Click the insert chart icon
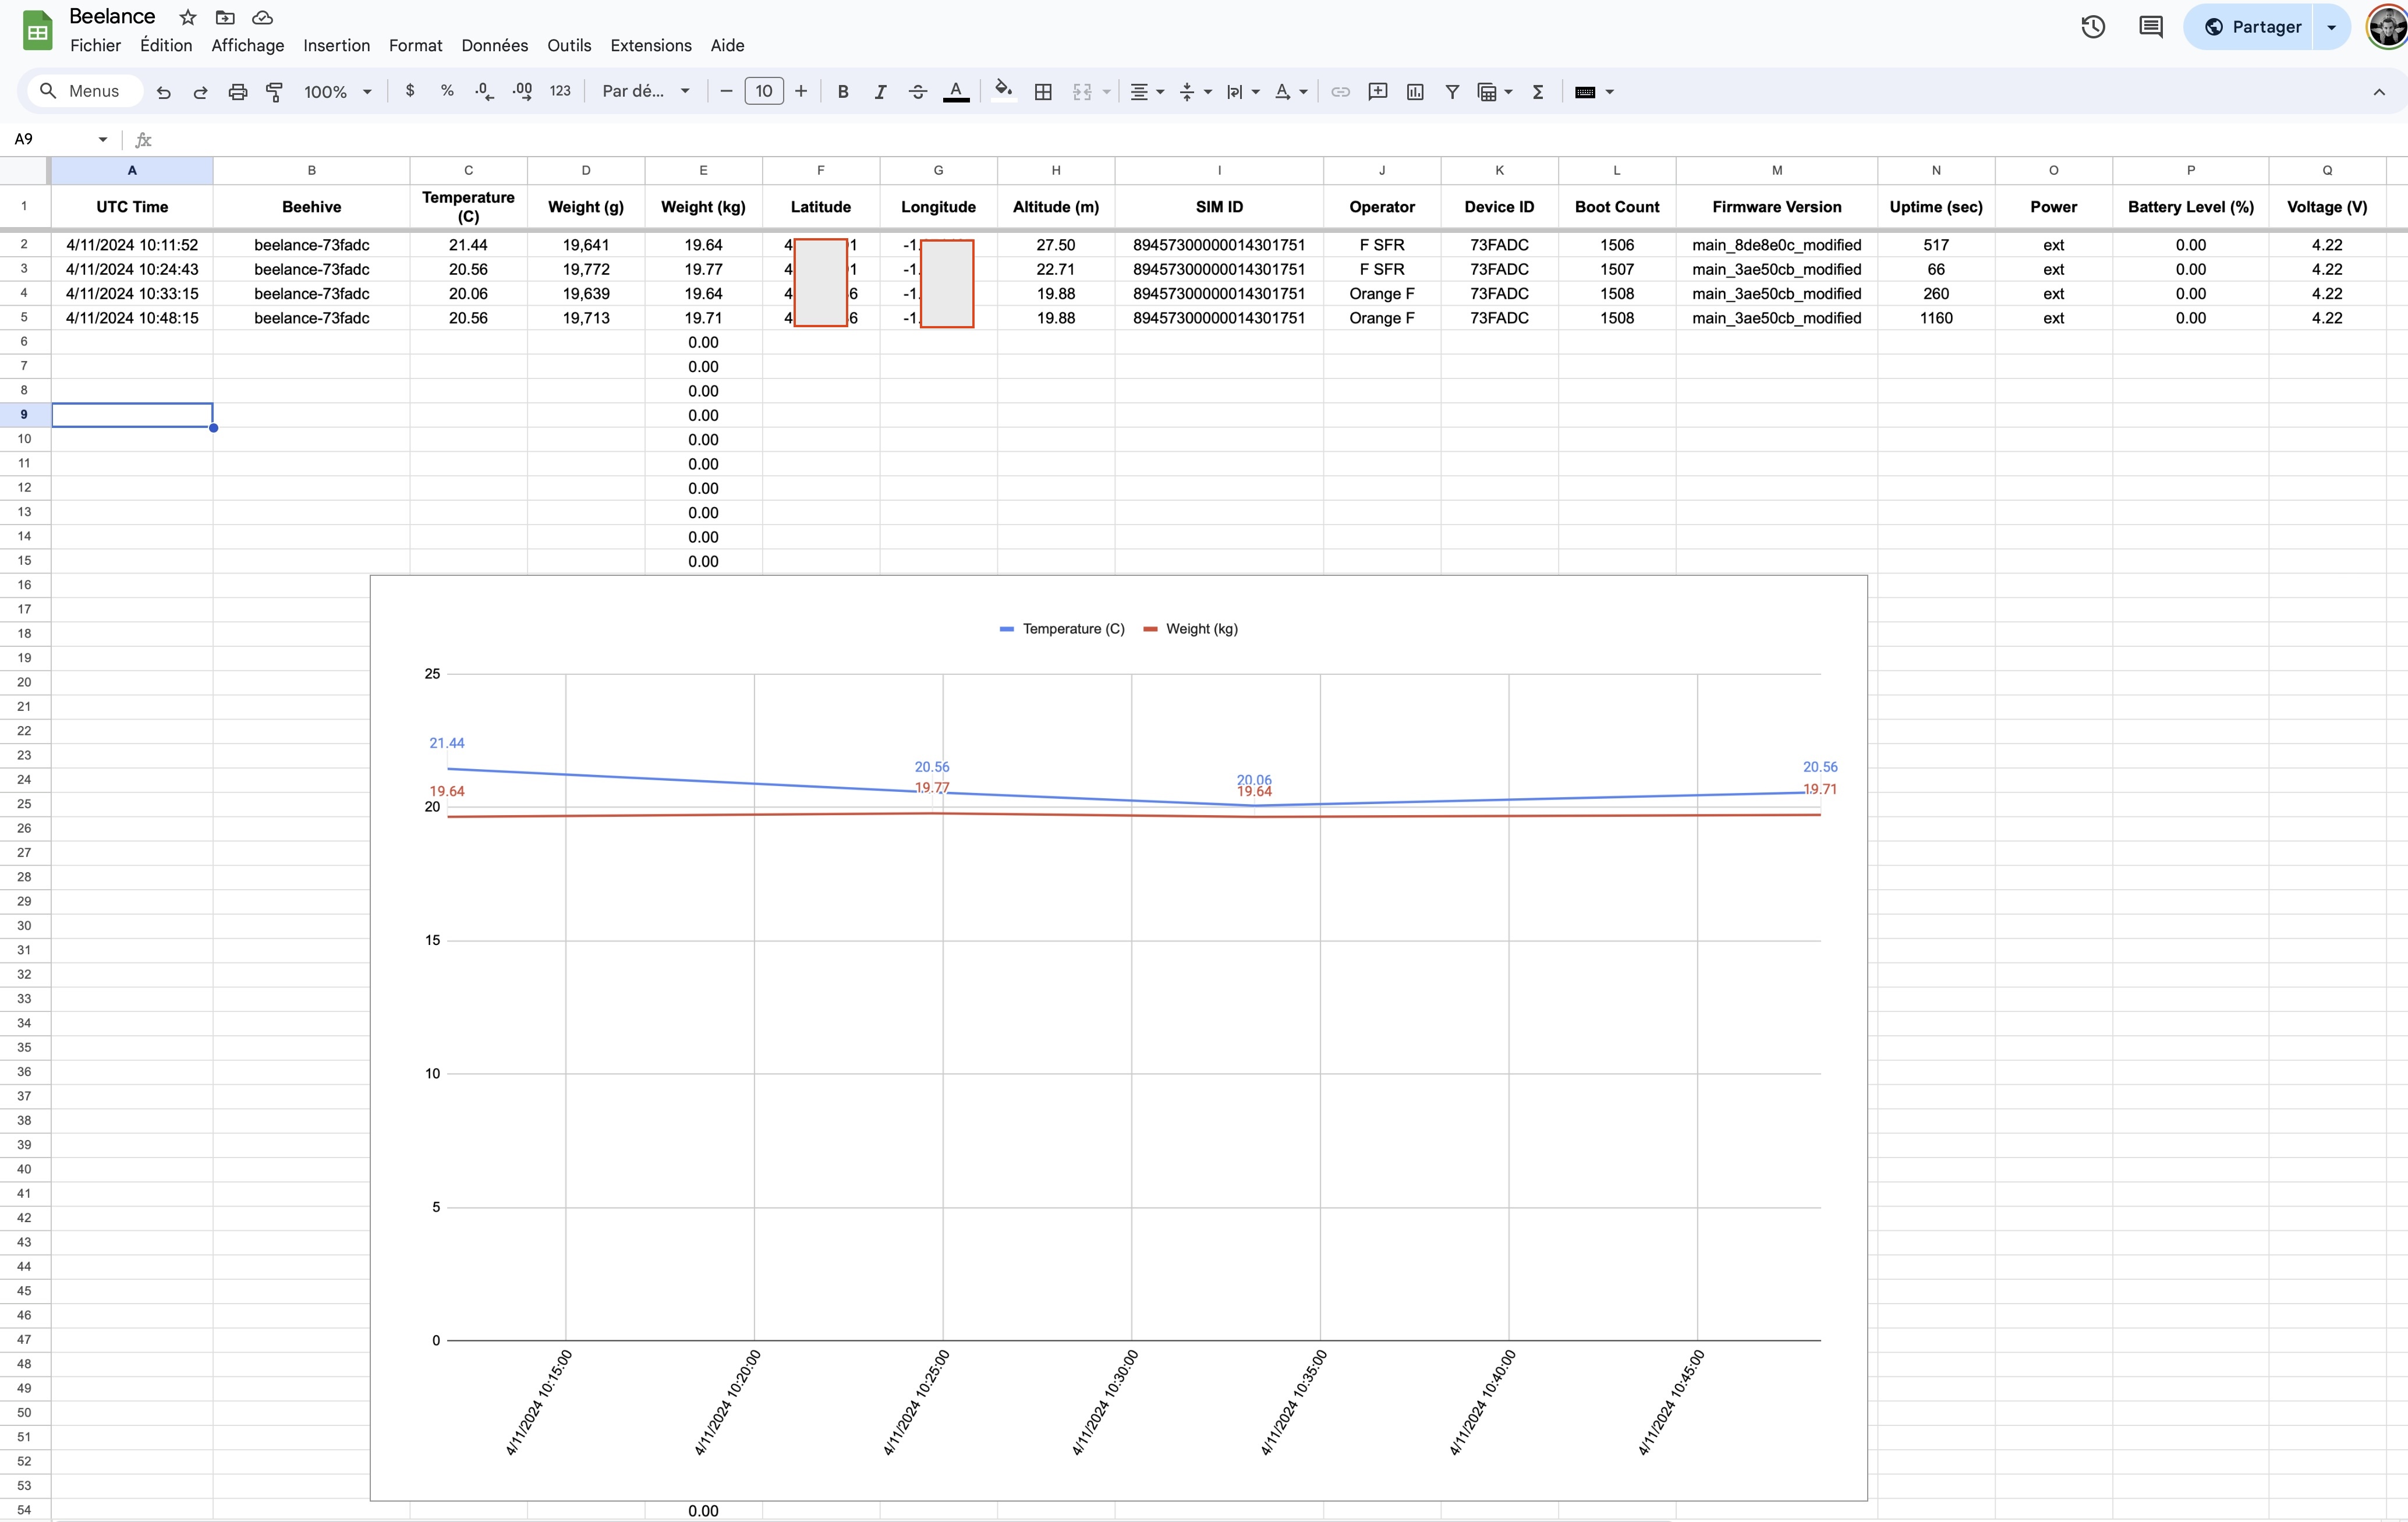2408x1522 pixels. [1415, 92]
